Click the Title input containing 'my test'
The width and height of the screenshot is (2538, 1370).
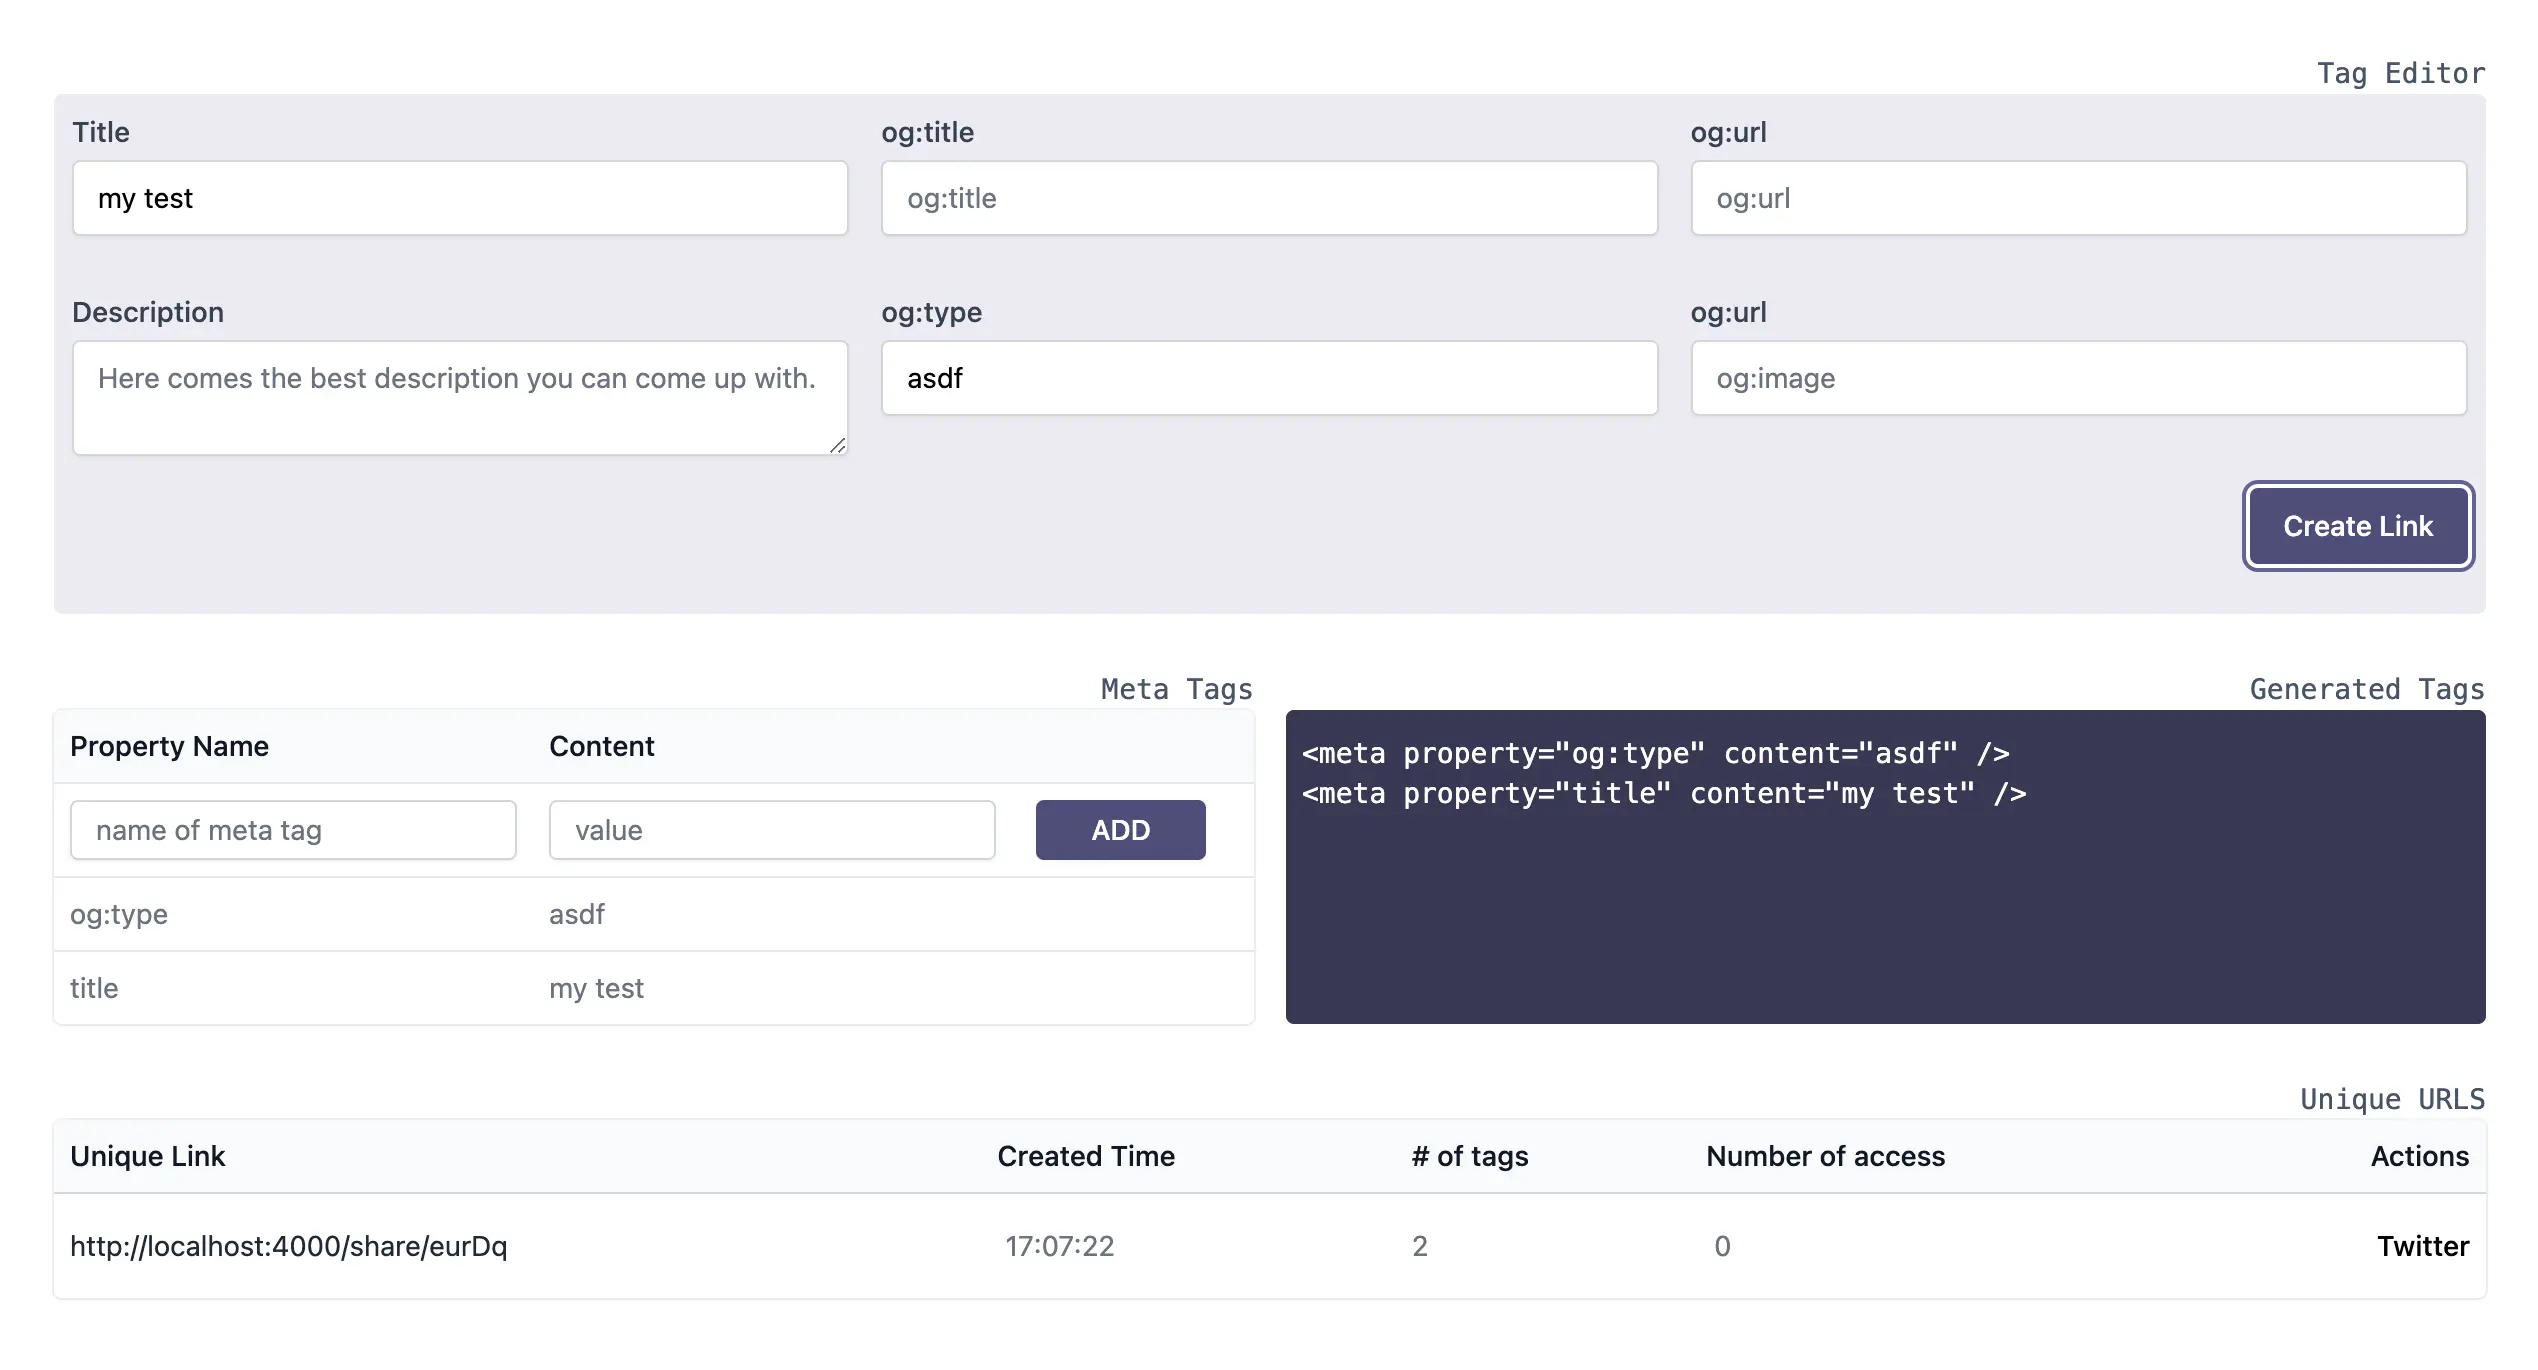point(460,198)
